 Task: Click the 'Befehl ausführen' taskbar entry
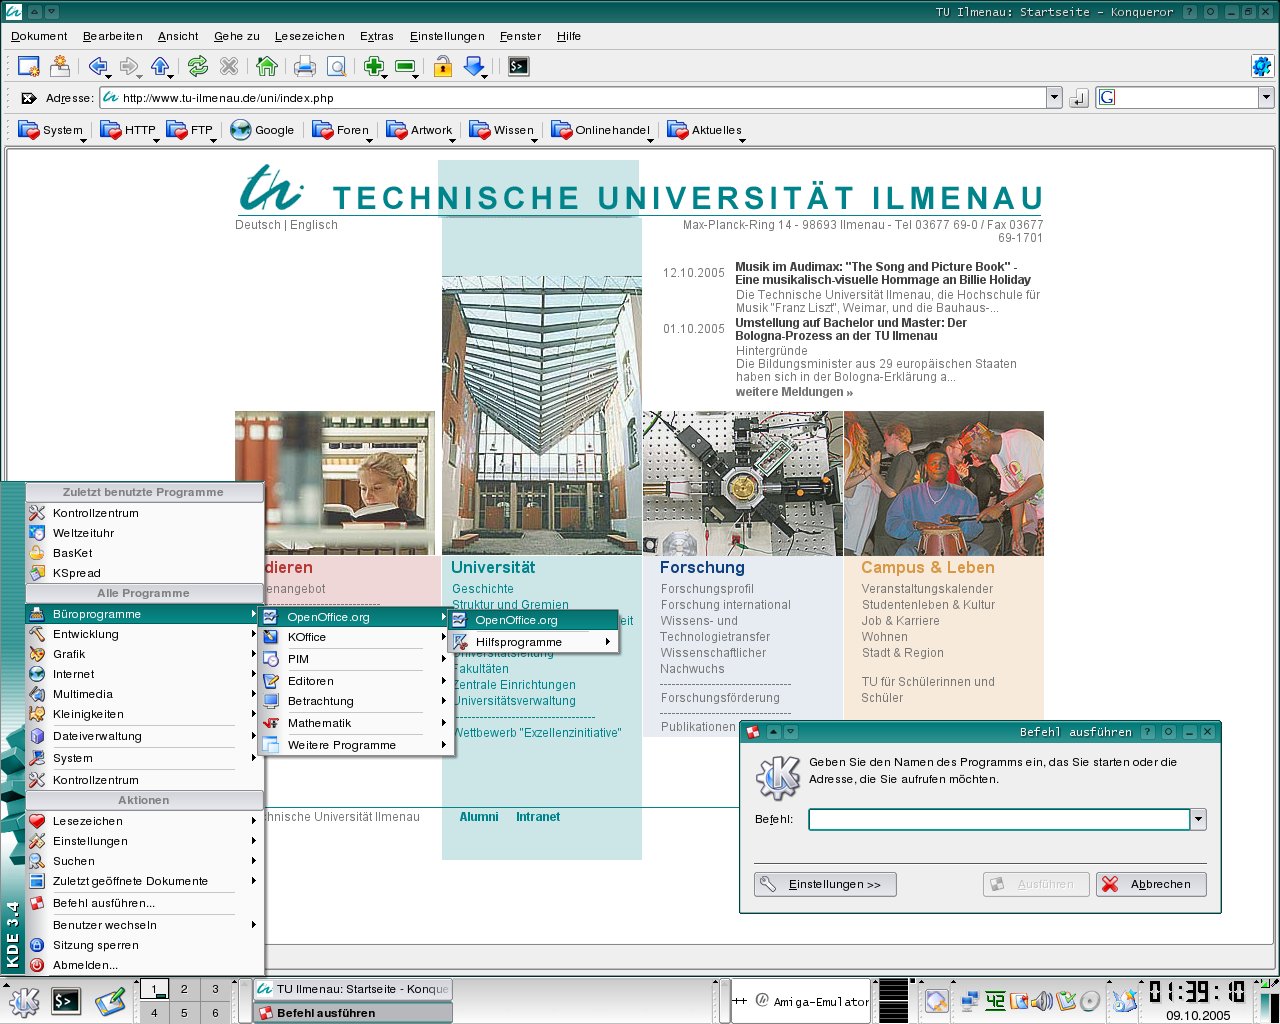(x=354, y=1013)
